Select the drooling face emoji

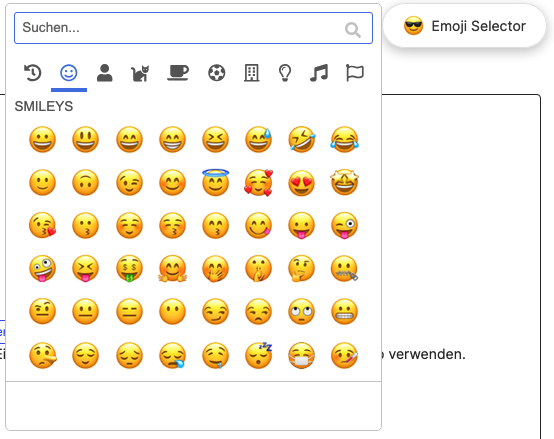[x=216, y=355]
